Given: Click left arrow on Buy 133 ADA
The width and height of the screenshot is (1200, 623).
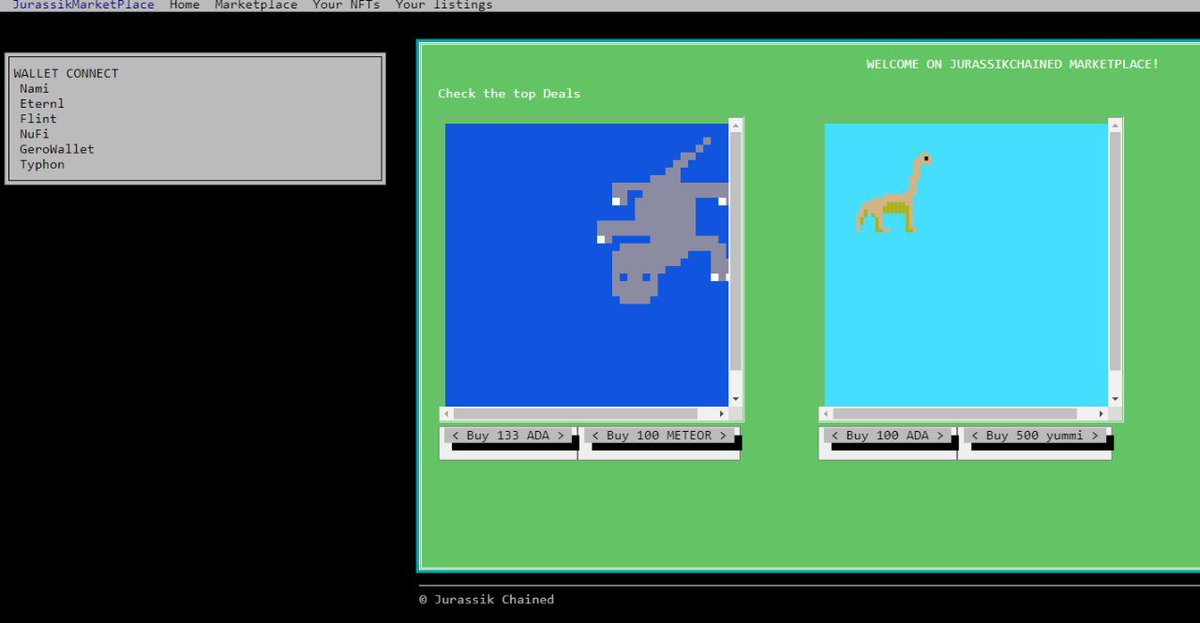Looking at the screenshot, I should click(x=457, y=435).
